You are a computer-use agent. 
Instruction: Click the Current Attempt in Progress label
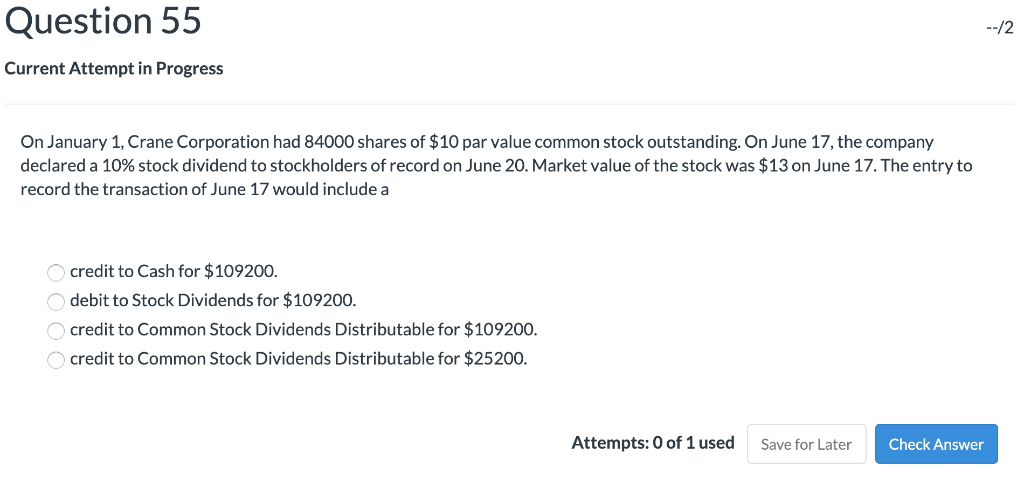(114, 69)
